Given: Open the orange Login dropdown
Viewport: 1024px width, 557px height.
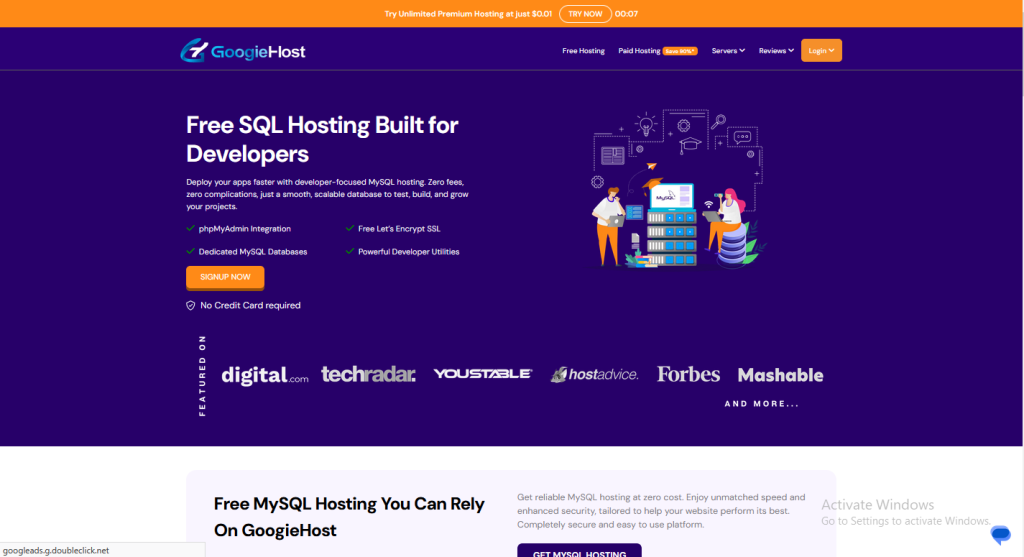Looking at the screenshot, I should [821, 50].
